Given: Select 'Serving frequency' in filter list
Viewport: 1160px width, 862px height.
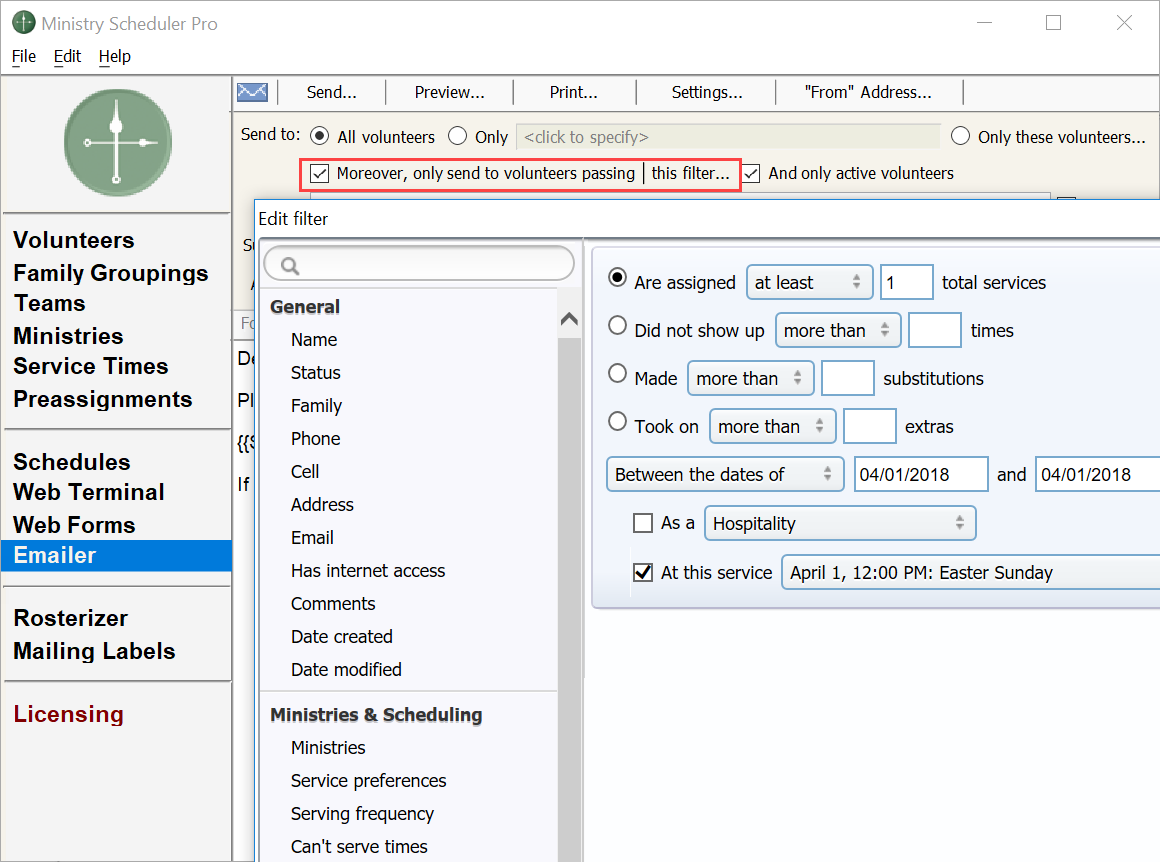Looking at the screenshot, I should (362, 814).
